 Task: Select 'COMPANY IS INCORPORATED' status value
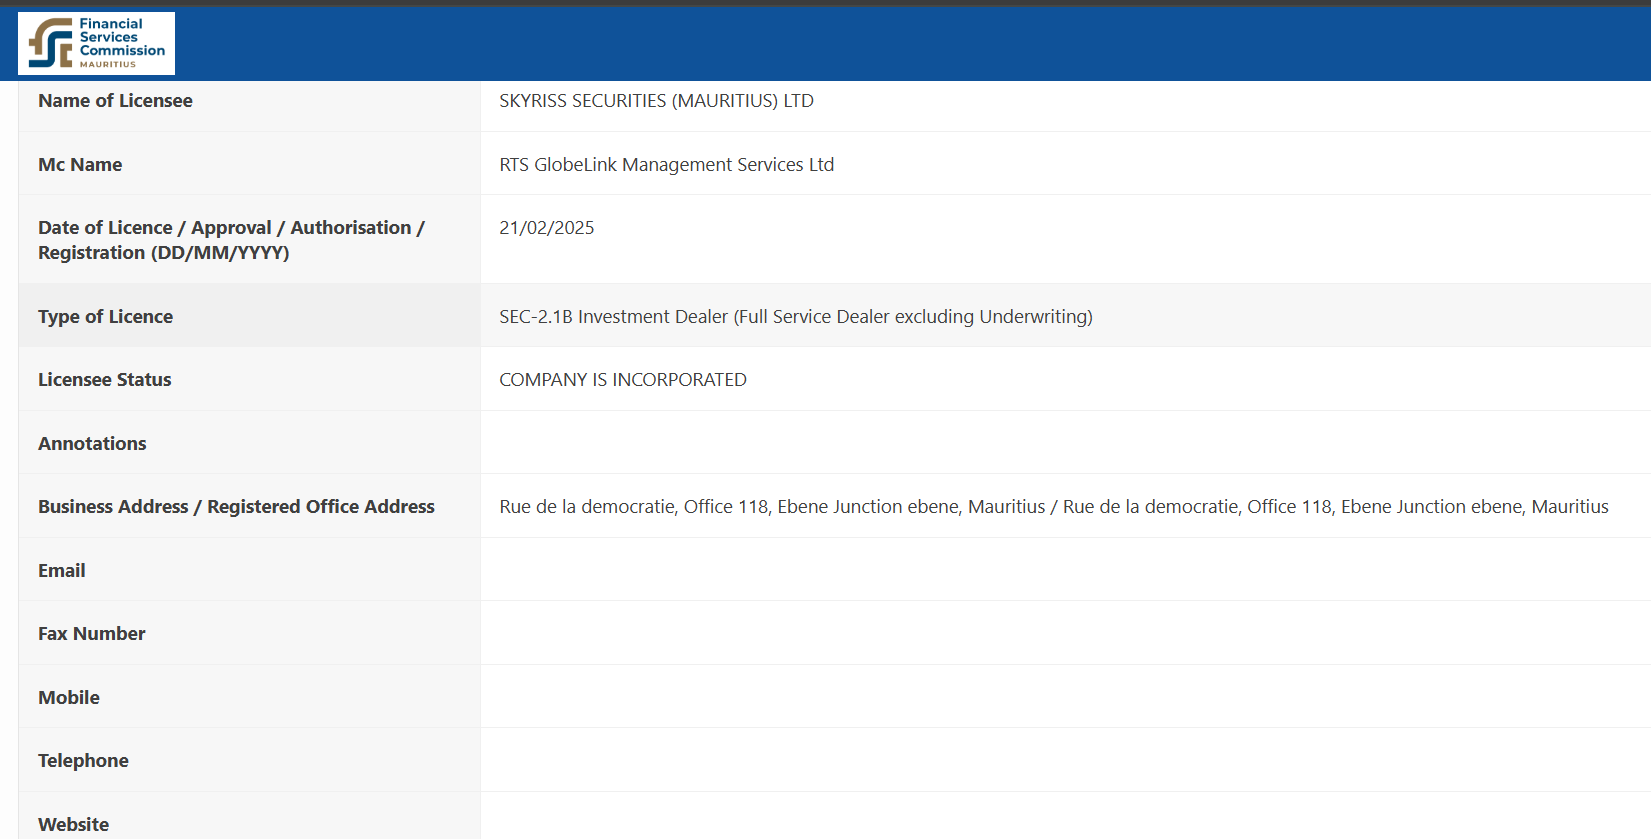pyautogui.click(x=622, y=380)
